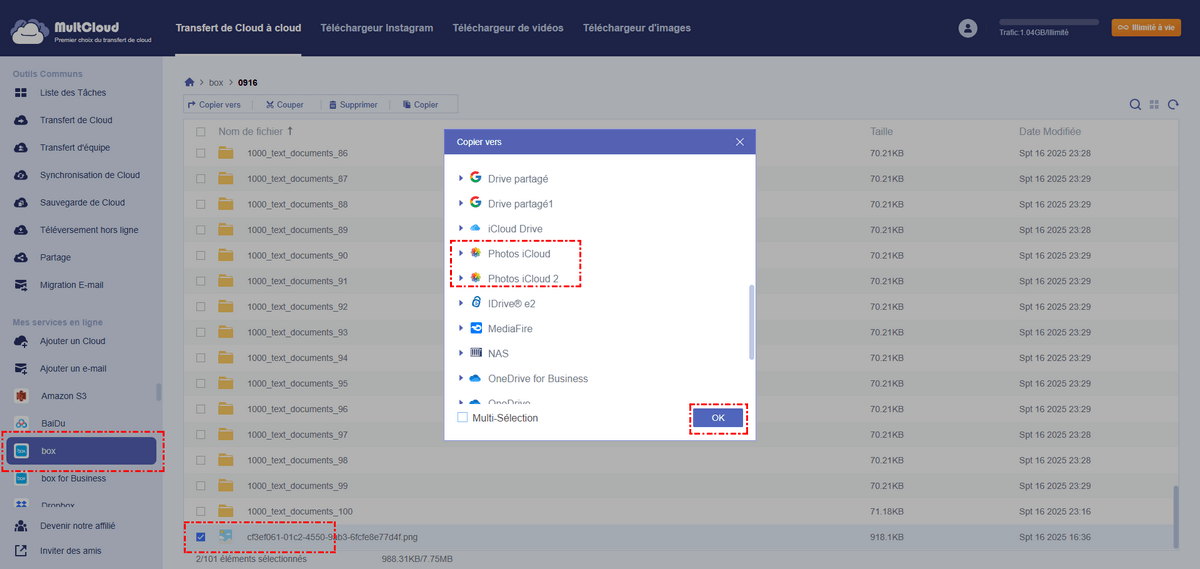Open Migration E-mail tool
The image size is (1200, 569).
[71, 285]
